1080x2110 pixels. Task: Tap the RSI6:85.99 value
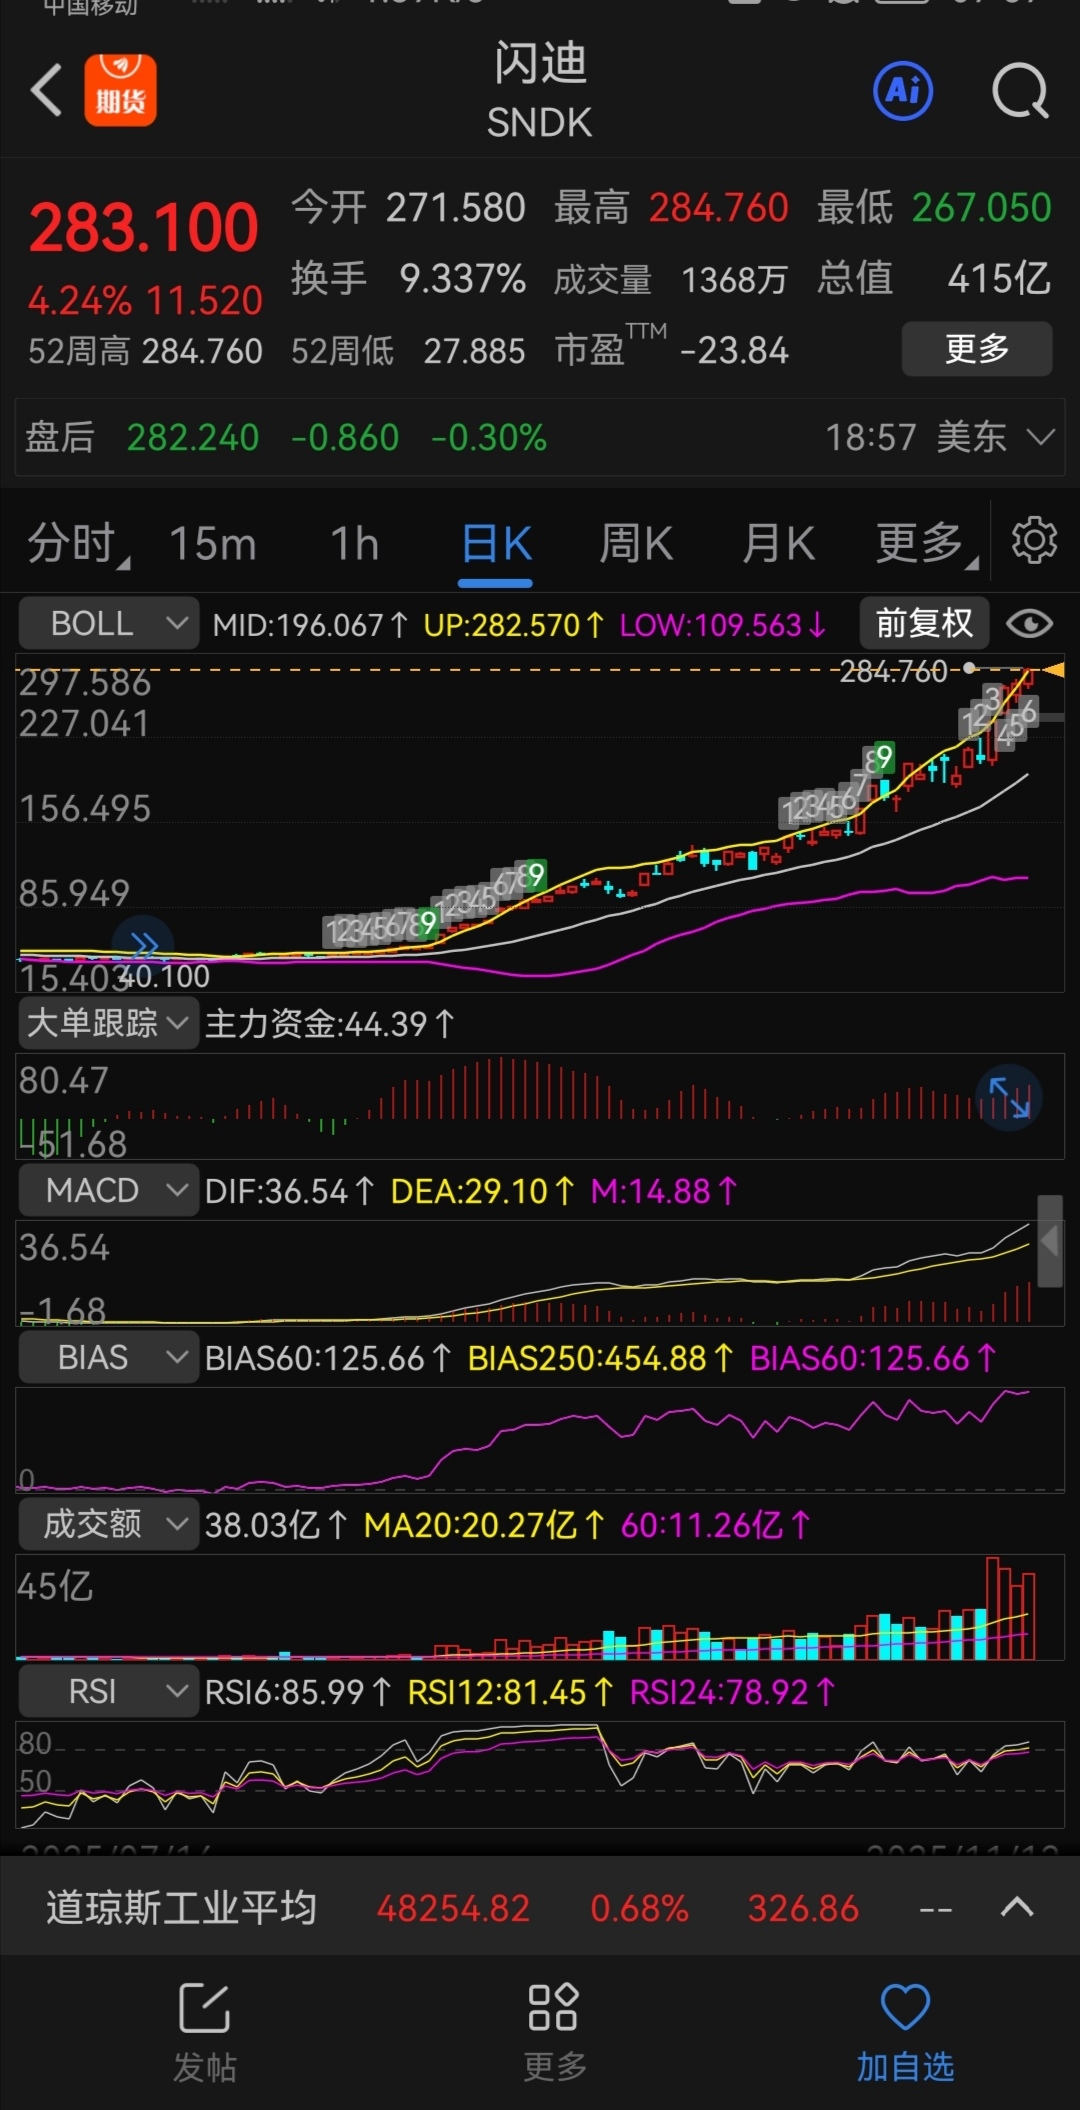[x=298, y=1691]
